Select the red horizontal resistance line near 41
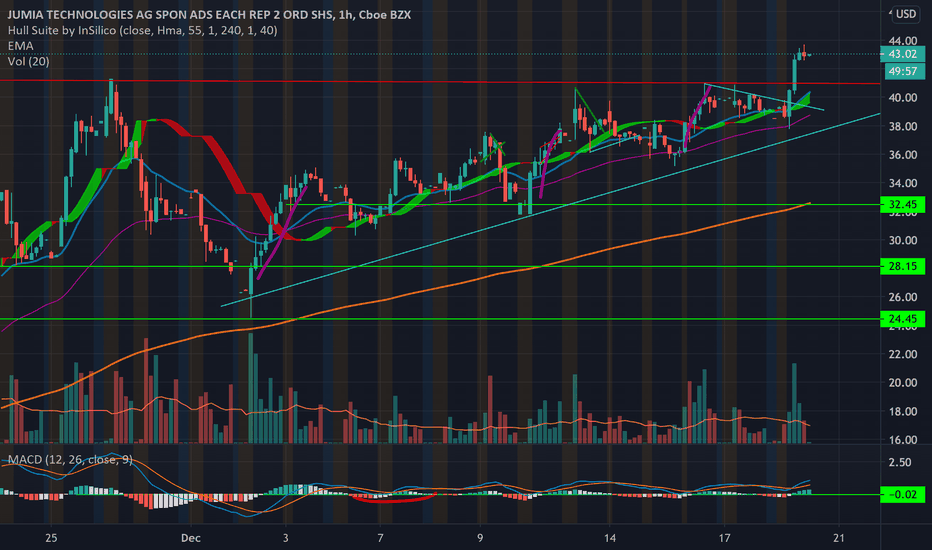The image size is (932, 550). pos(440,82)
